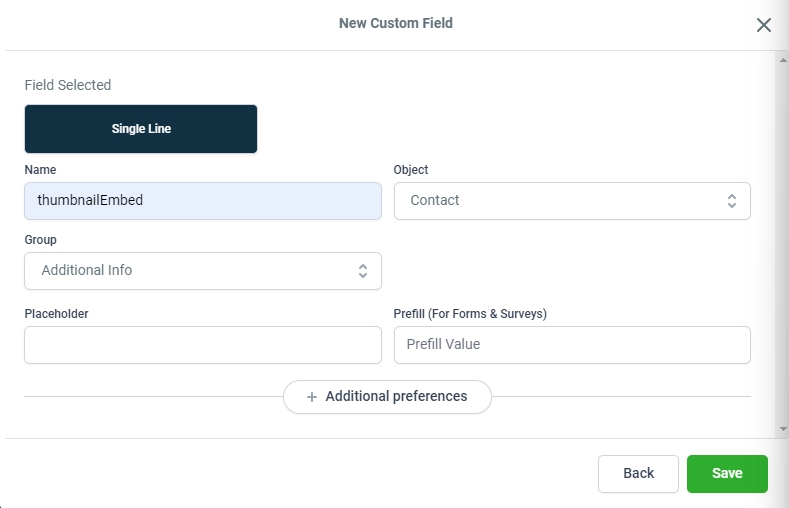Click the New Custom Field title text
Screen dimensions: 789x508
click(x=395, y=23)
